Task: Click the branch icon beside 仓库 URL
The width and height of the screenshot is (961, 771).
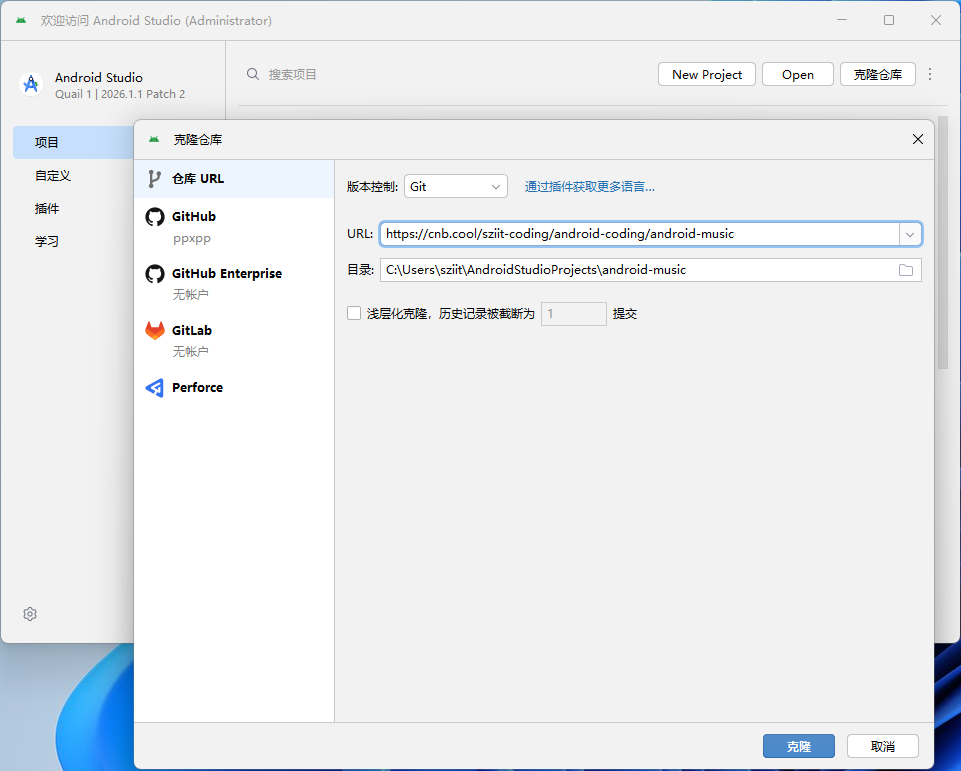Action: tap(154, 178)
